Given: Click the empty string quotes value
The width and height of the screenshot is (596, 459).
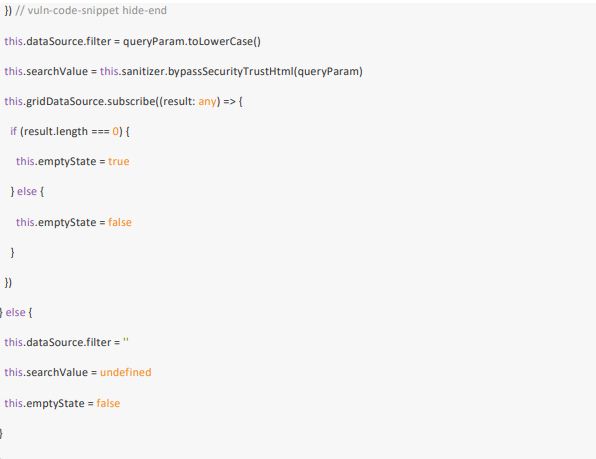Looking at the screenshot, I should pos(126,340).
